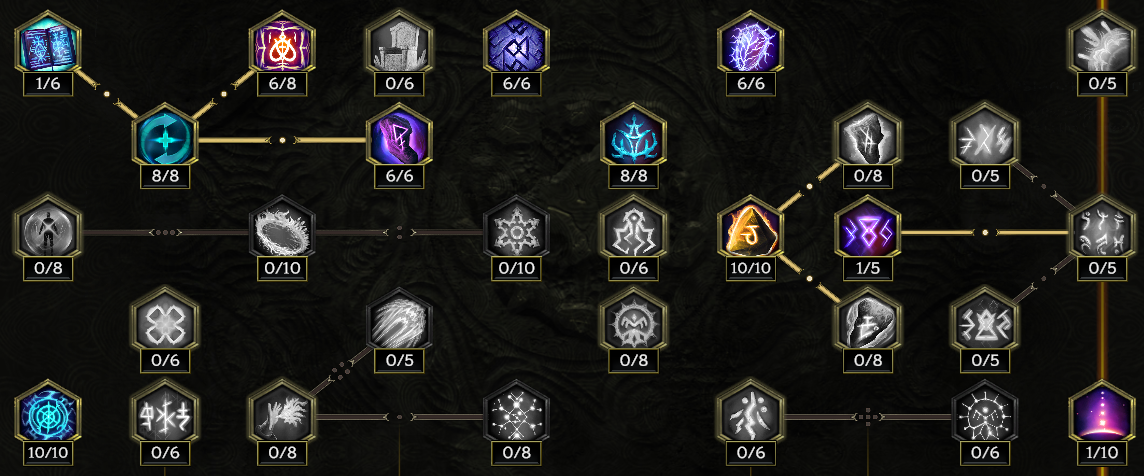Select the purple light beam node 1/10
1144x476 pixels.
[1102, 413]
